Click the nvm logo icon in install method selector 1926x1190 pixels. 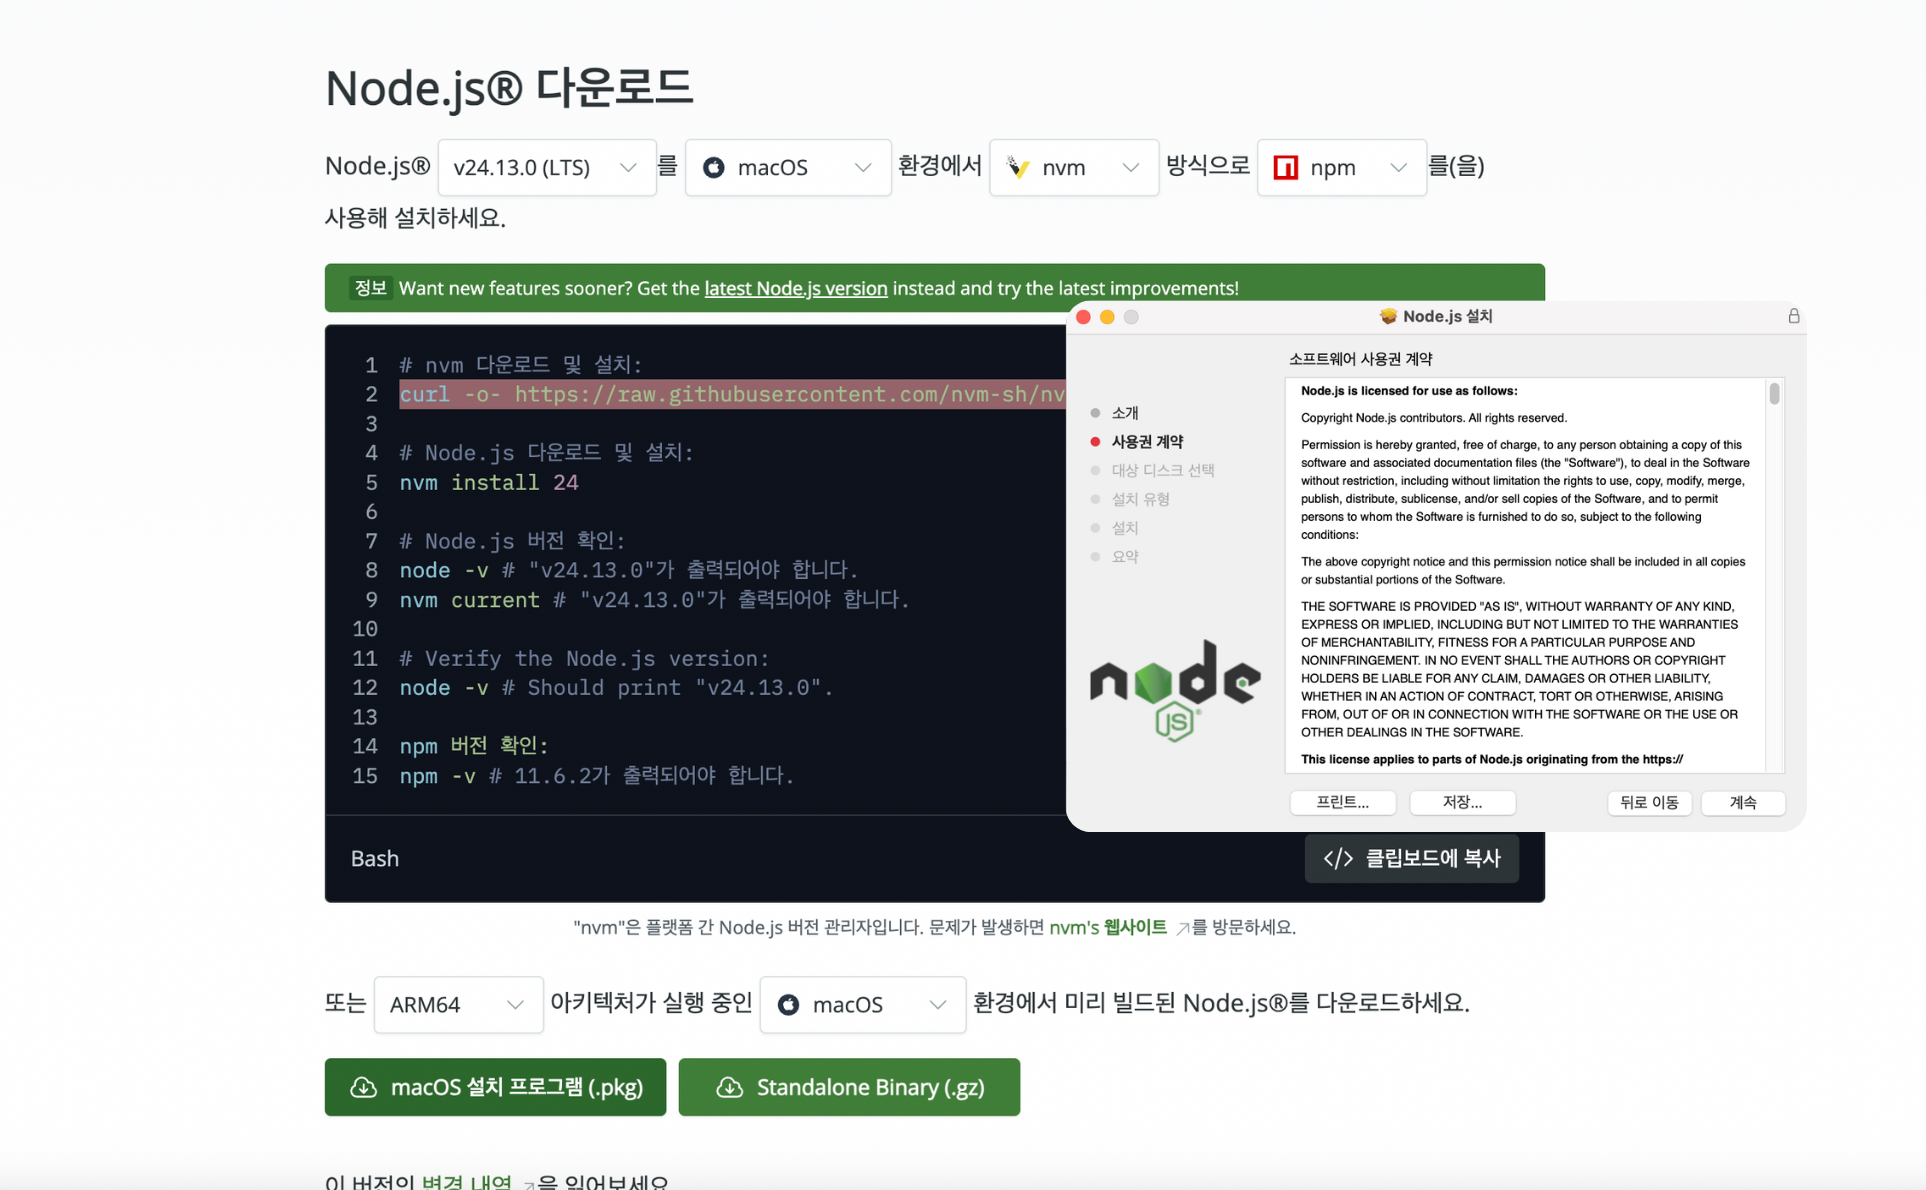[x=1018, y=167]
